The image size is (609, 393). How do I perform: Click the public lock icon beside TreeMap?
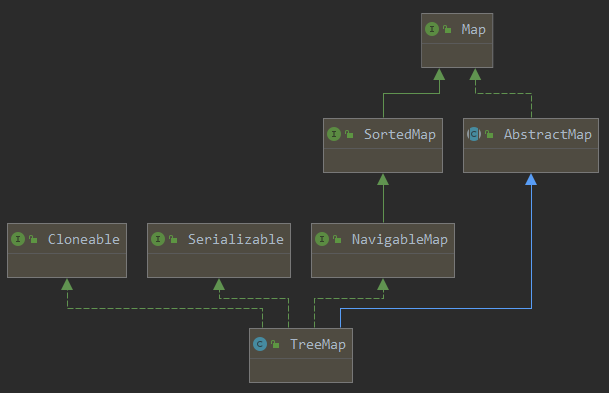pos(275,344)
